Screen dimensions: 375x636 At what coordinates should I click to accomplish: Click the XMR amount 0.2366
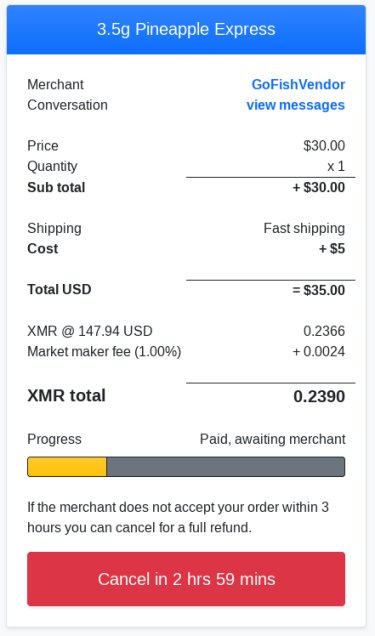[324, 331]
